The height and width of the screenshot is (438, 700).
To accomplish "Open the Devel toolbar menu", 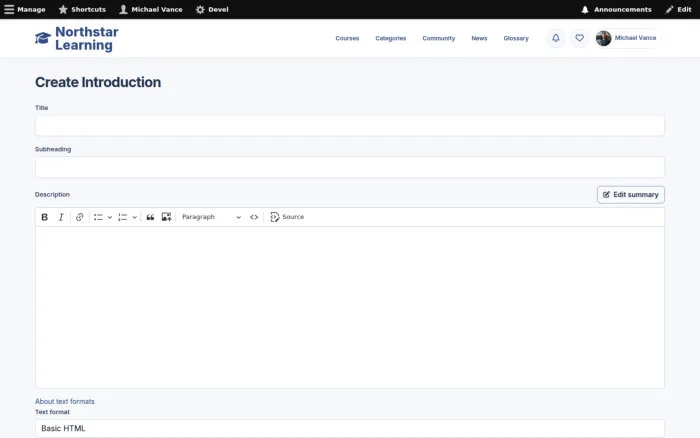I will [x=212, y=9].
